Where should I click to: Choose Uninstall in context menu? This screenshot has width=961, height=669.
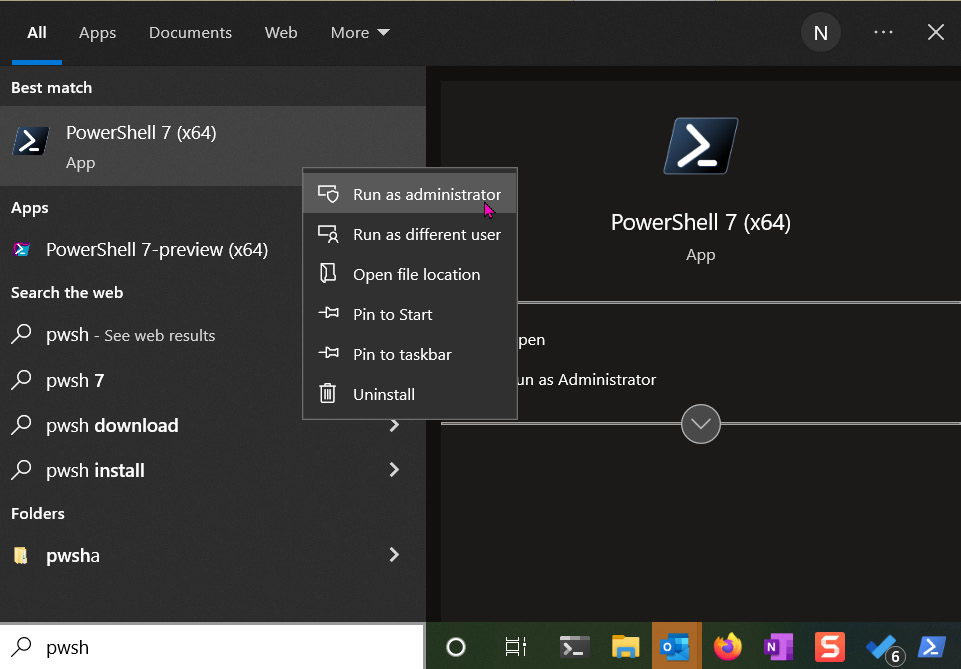410,394
